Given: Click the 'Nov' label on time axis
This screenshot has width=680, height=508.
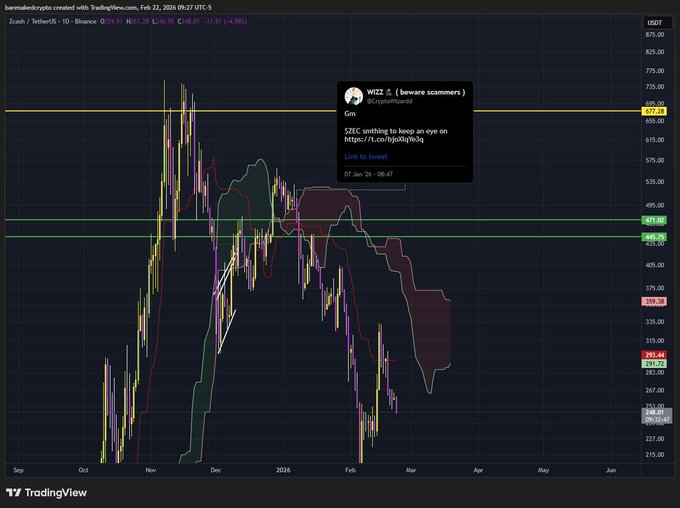Looking at the screenshot, I should pos(150,470).
